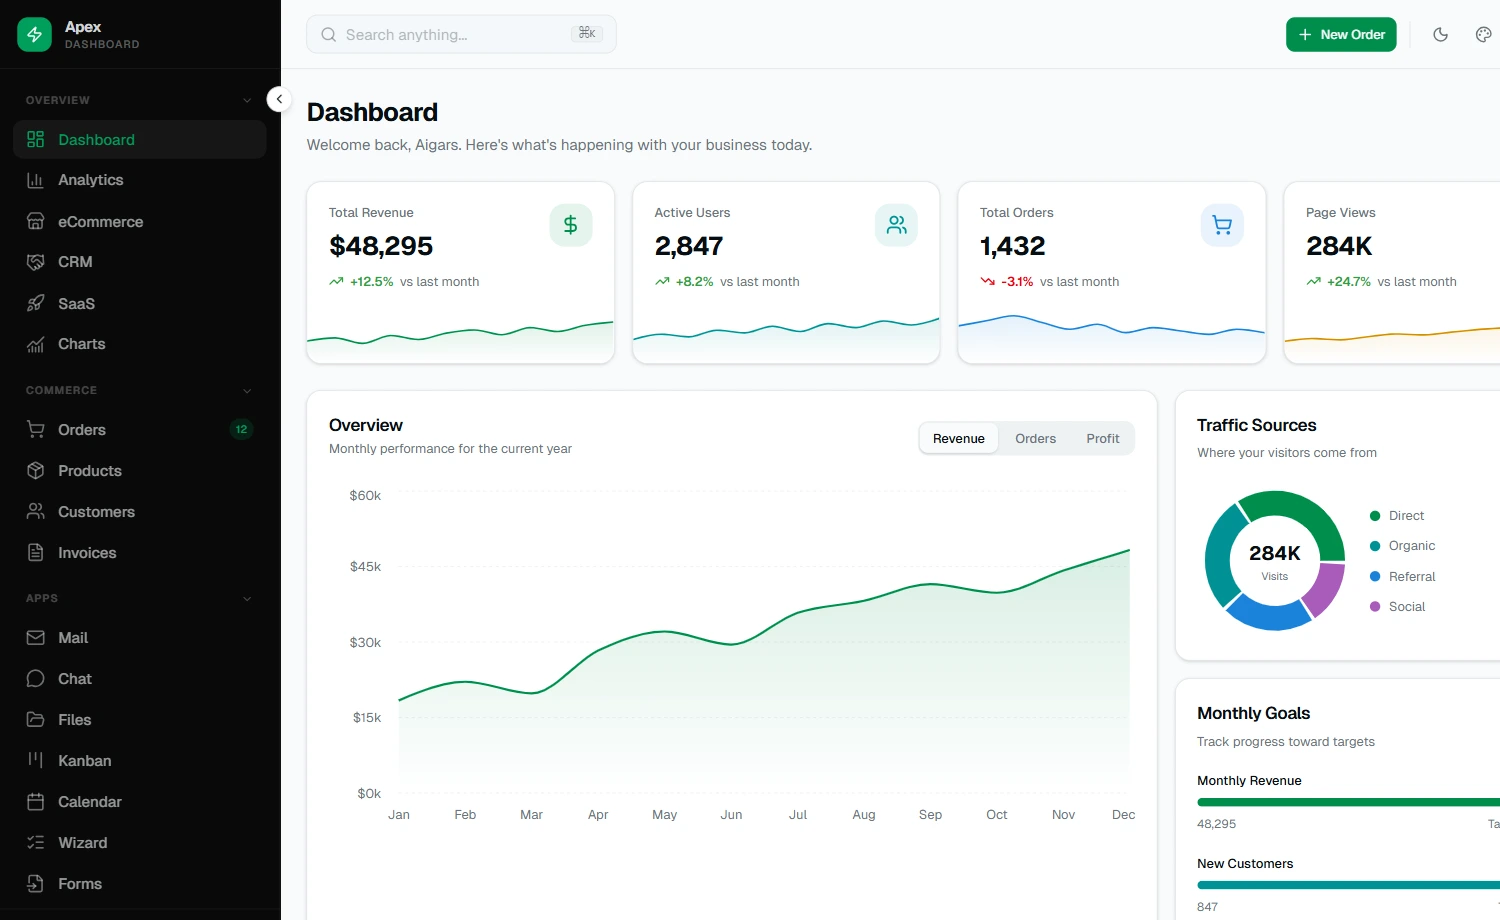The height and width of the screenshot is (920, 1500).
Task: Click the Chat bubble icon
Action: click(x=36, y=679)
